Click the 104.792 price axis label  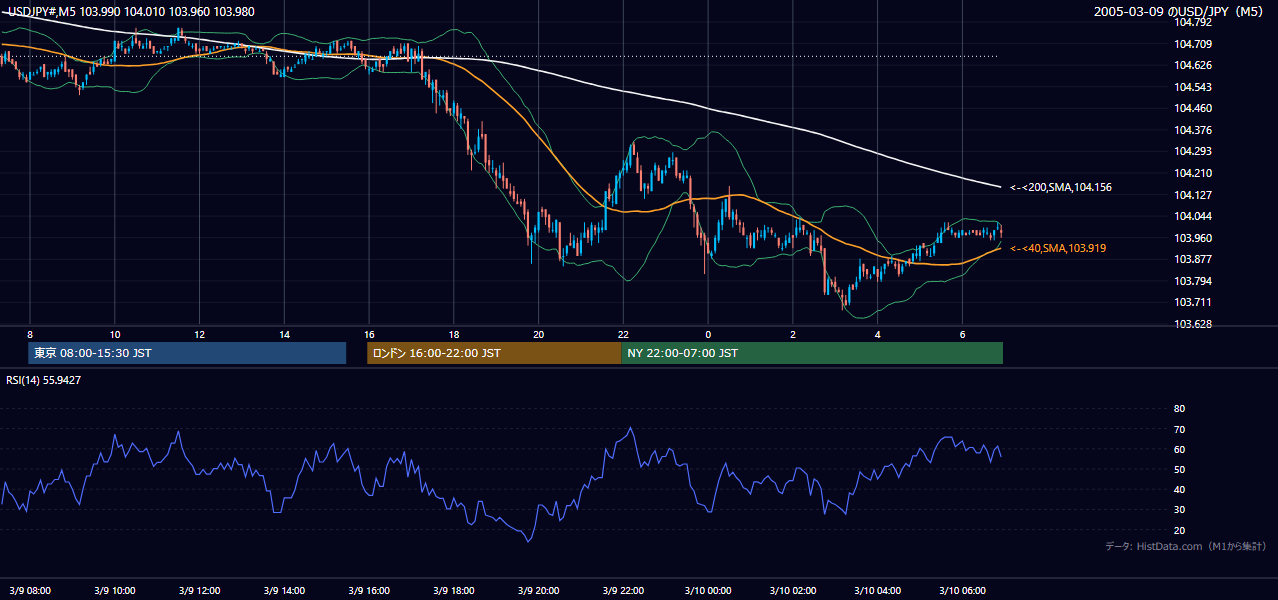coord(1193,22)
